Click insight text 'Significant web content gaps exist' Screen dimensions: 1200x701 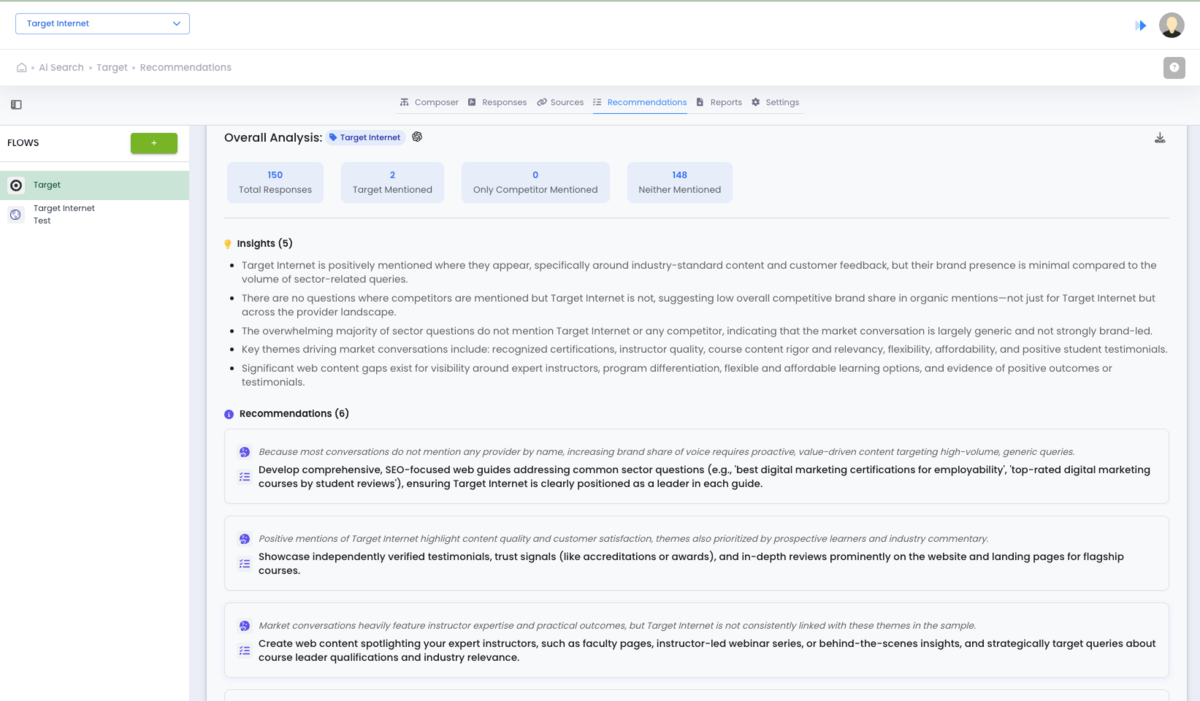click(676, 375)
